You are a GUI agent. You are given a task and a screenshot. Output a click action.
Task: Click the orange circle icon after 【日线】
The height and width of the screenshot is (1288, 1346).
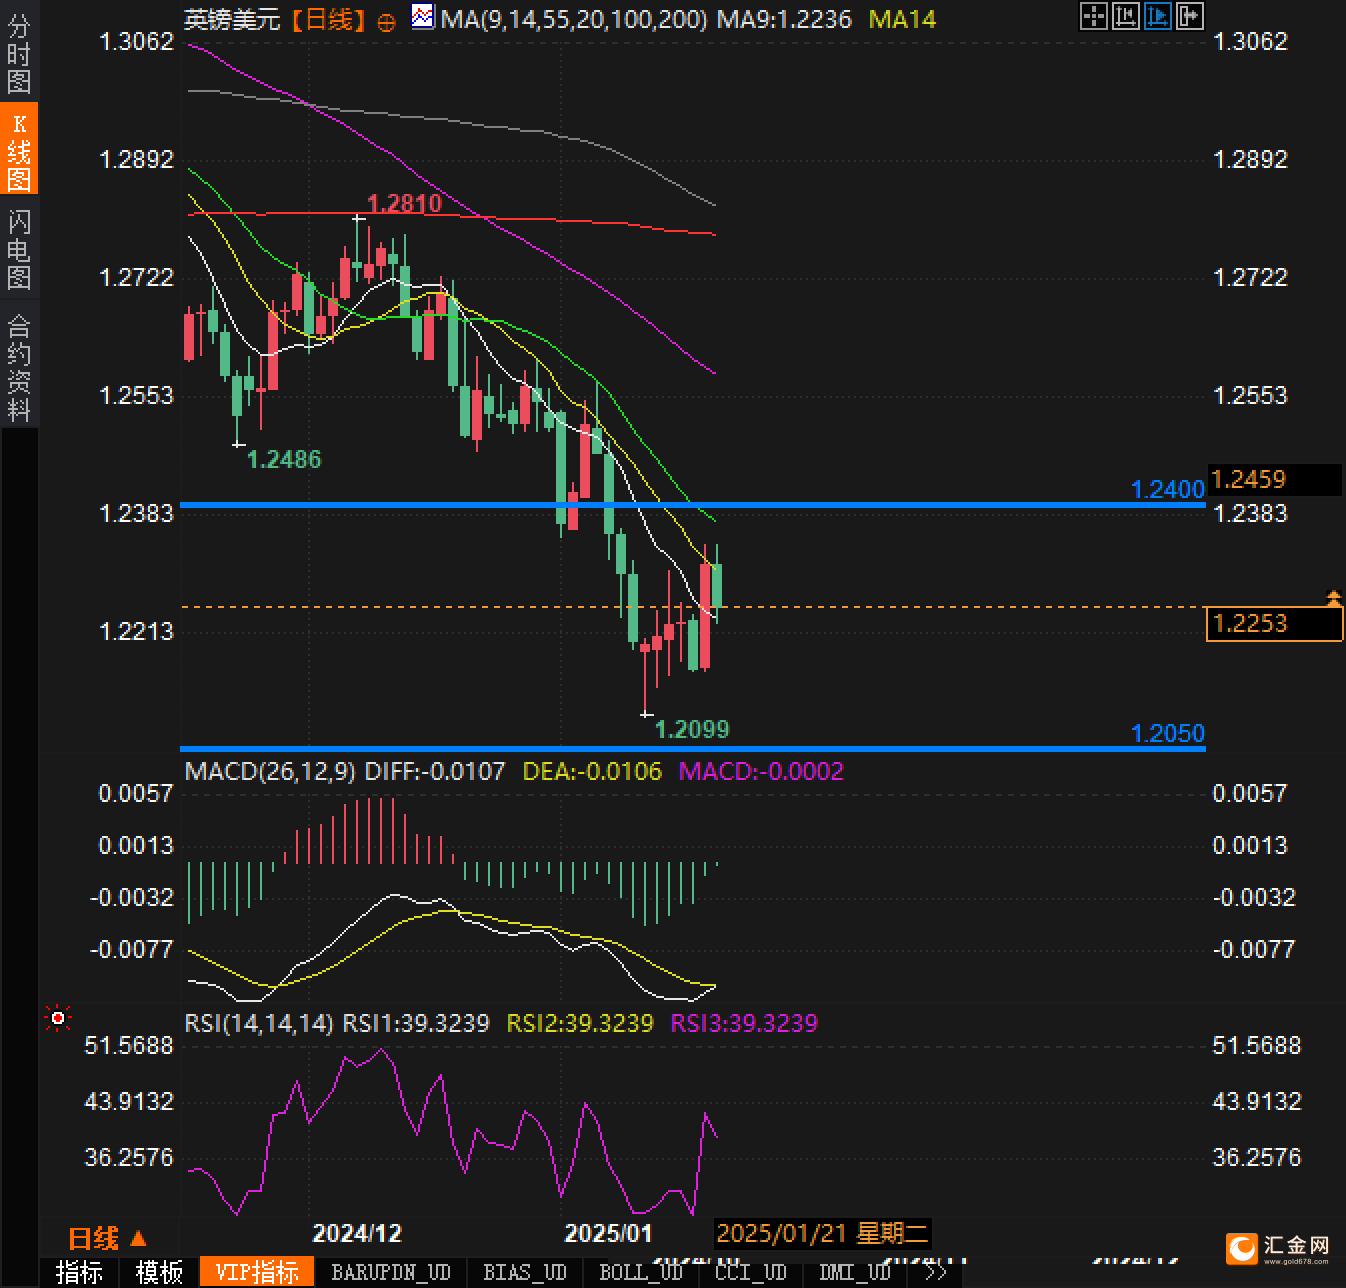386,21
